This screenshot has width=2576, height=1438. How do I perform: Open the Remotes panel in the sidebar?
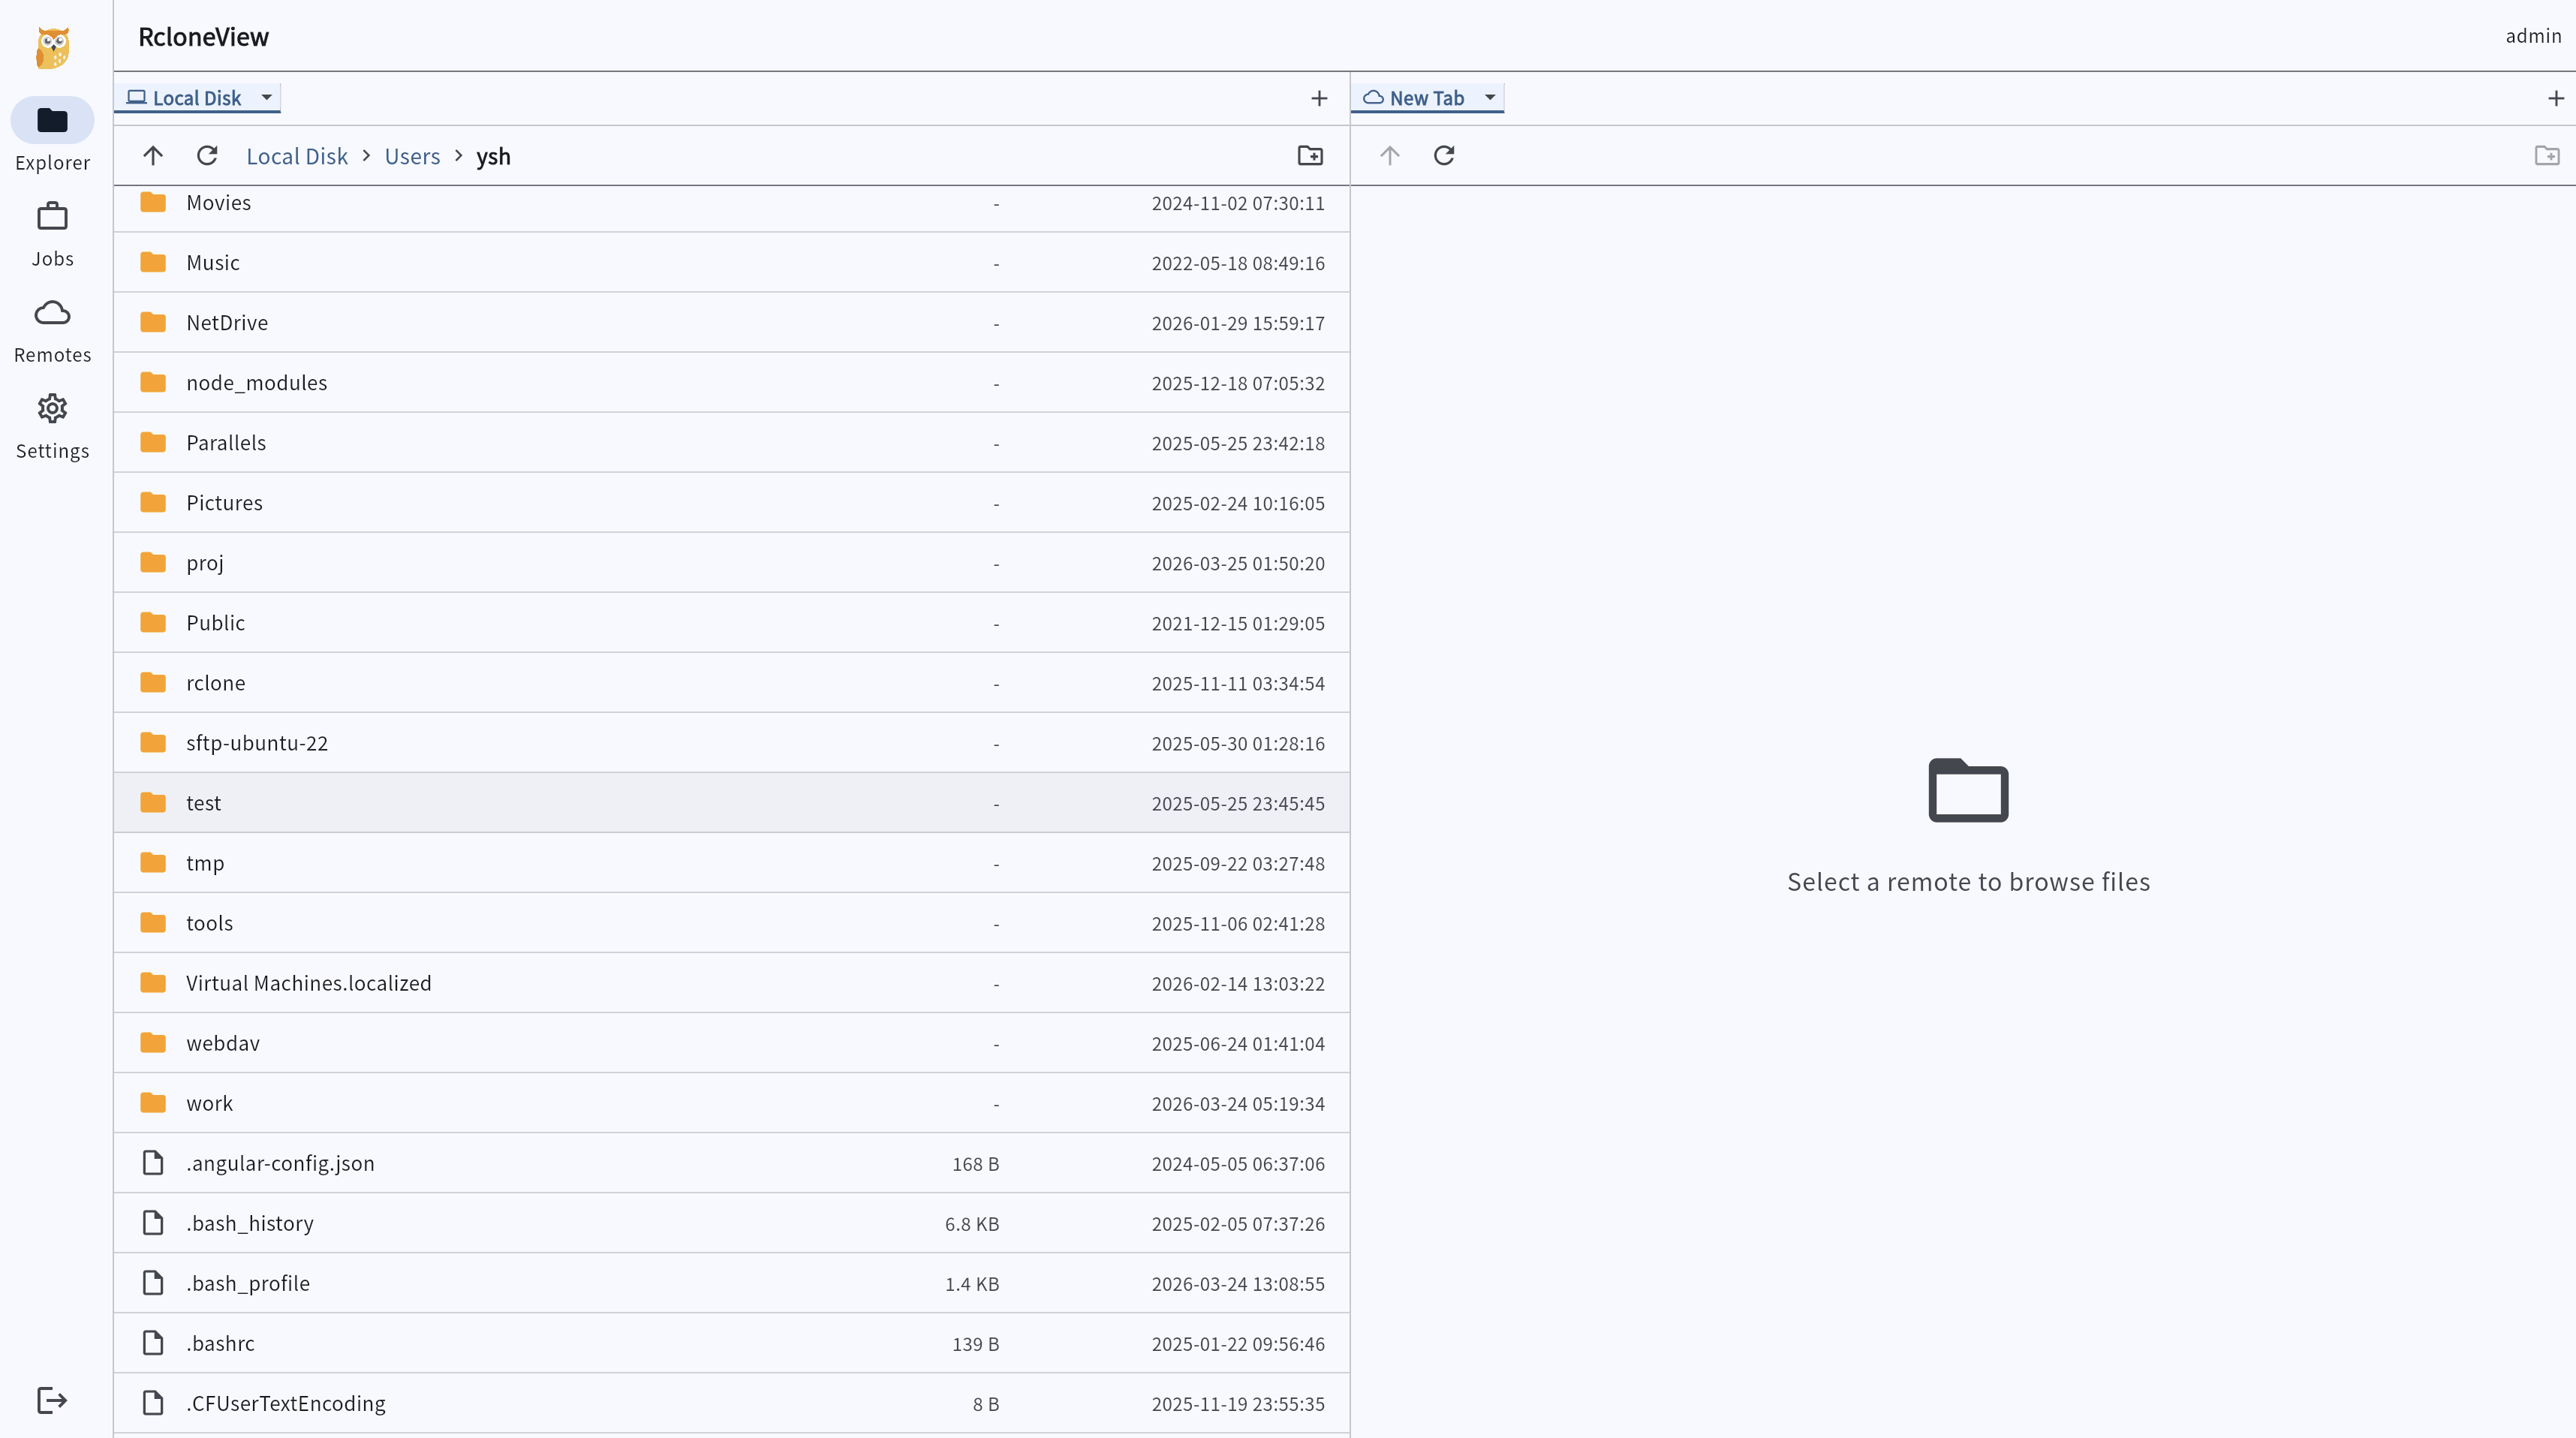point(52,312)
